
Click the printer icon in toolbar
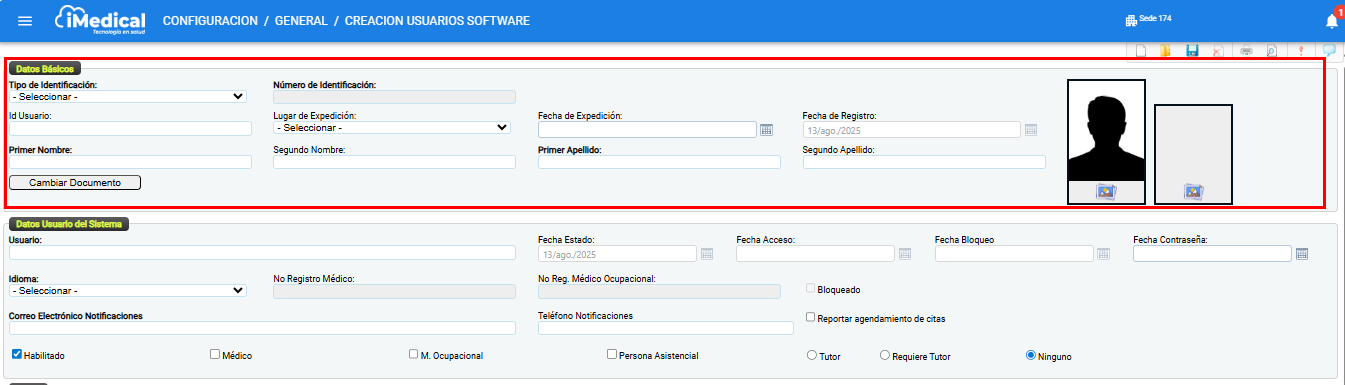click(1247, 50)
